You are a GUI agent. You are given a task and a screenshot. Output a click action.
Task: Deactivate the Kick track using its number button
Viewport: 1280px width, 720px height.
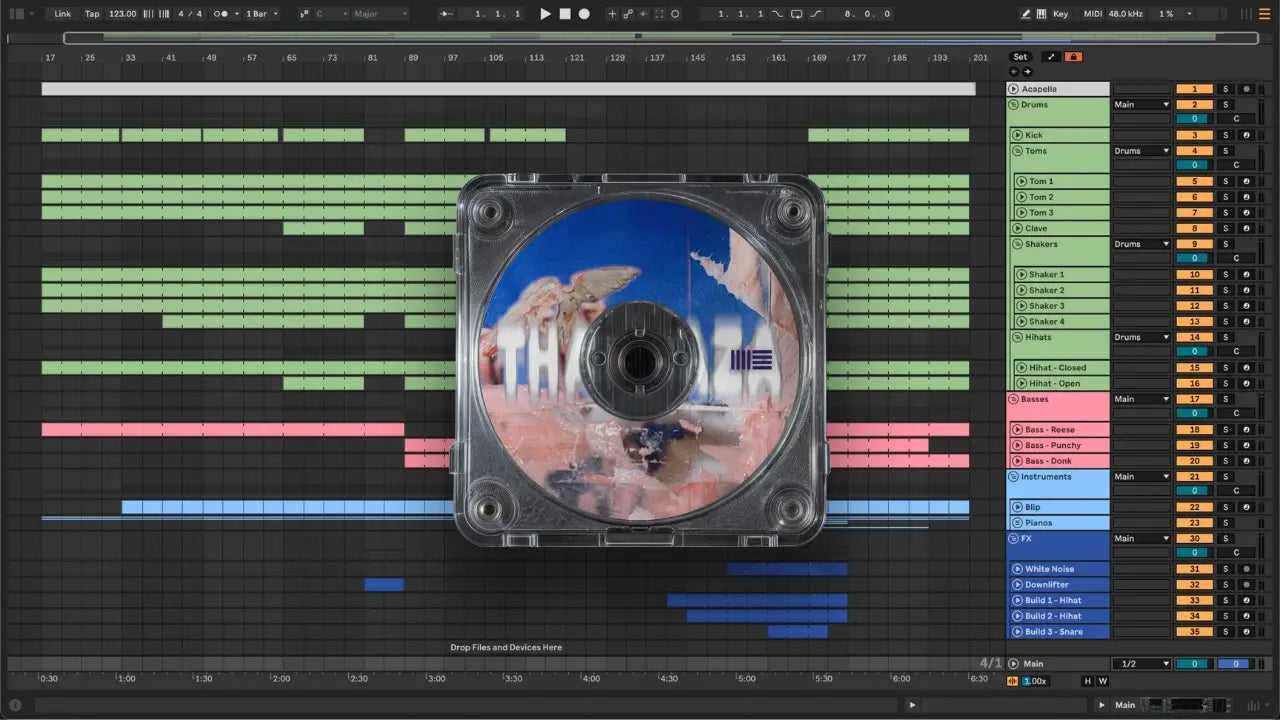click(1194, 135)
